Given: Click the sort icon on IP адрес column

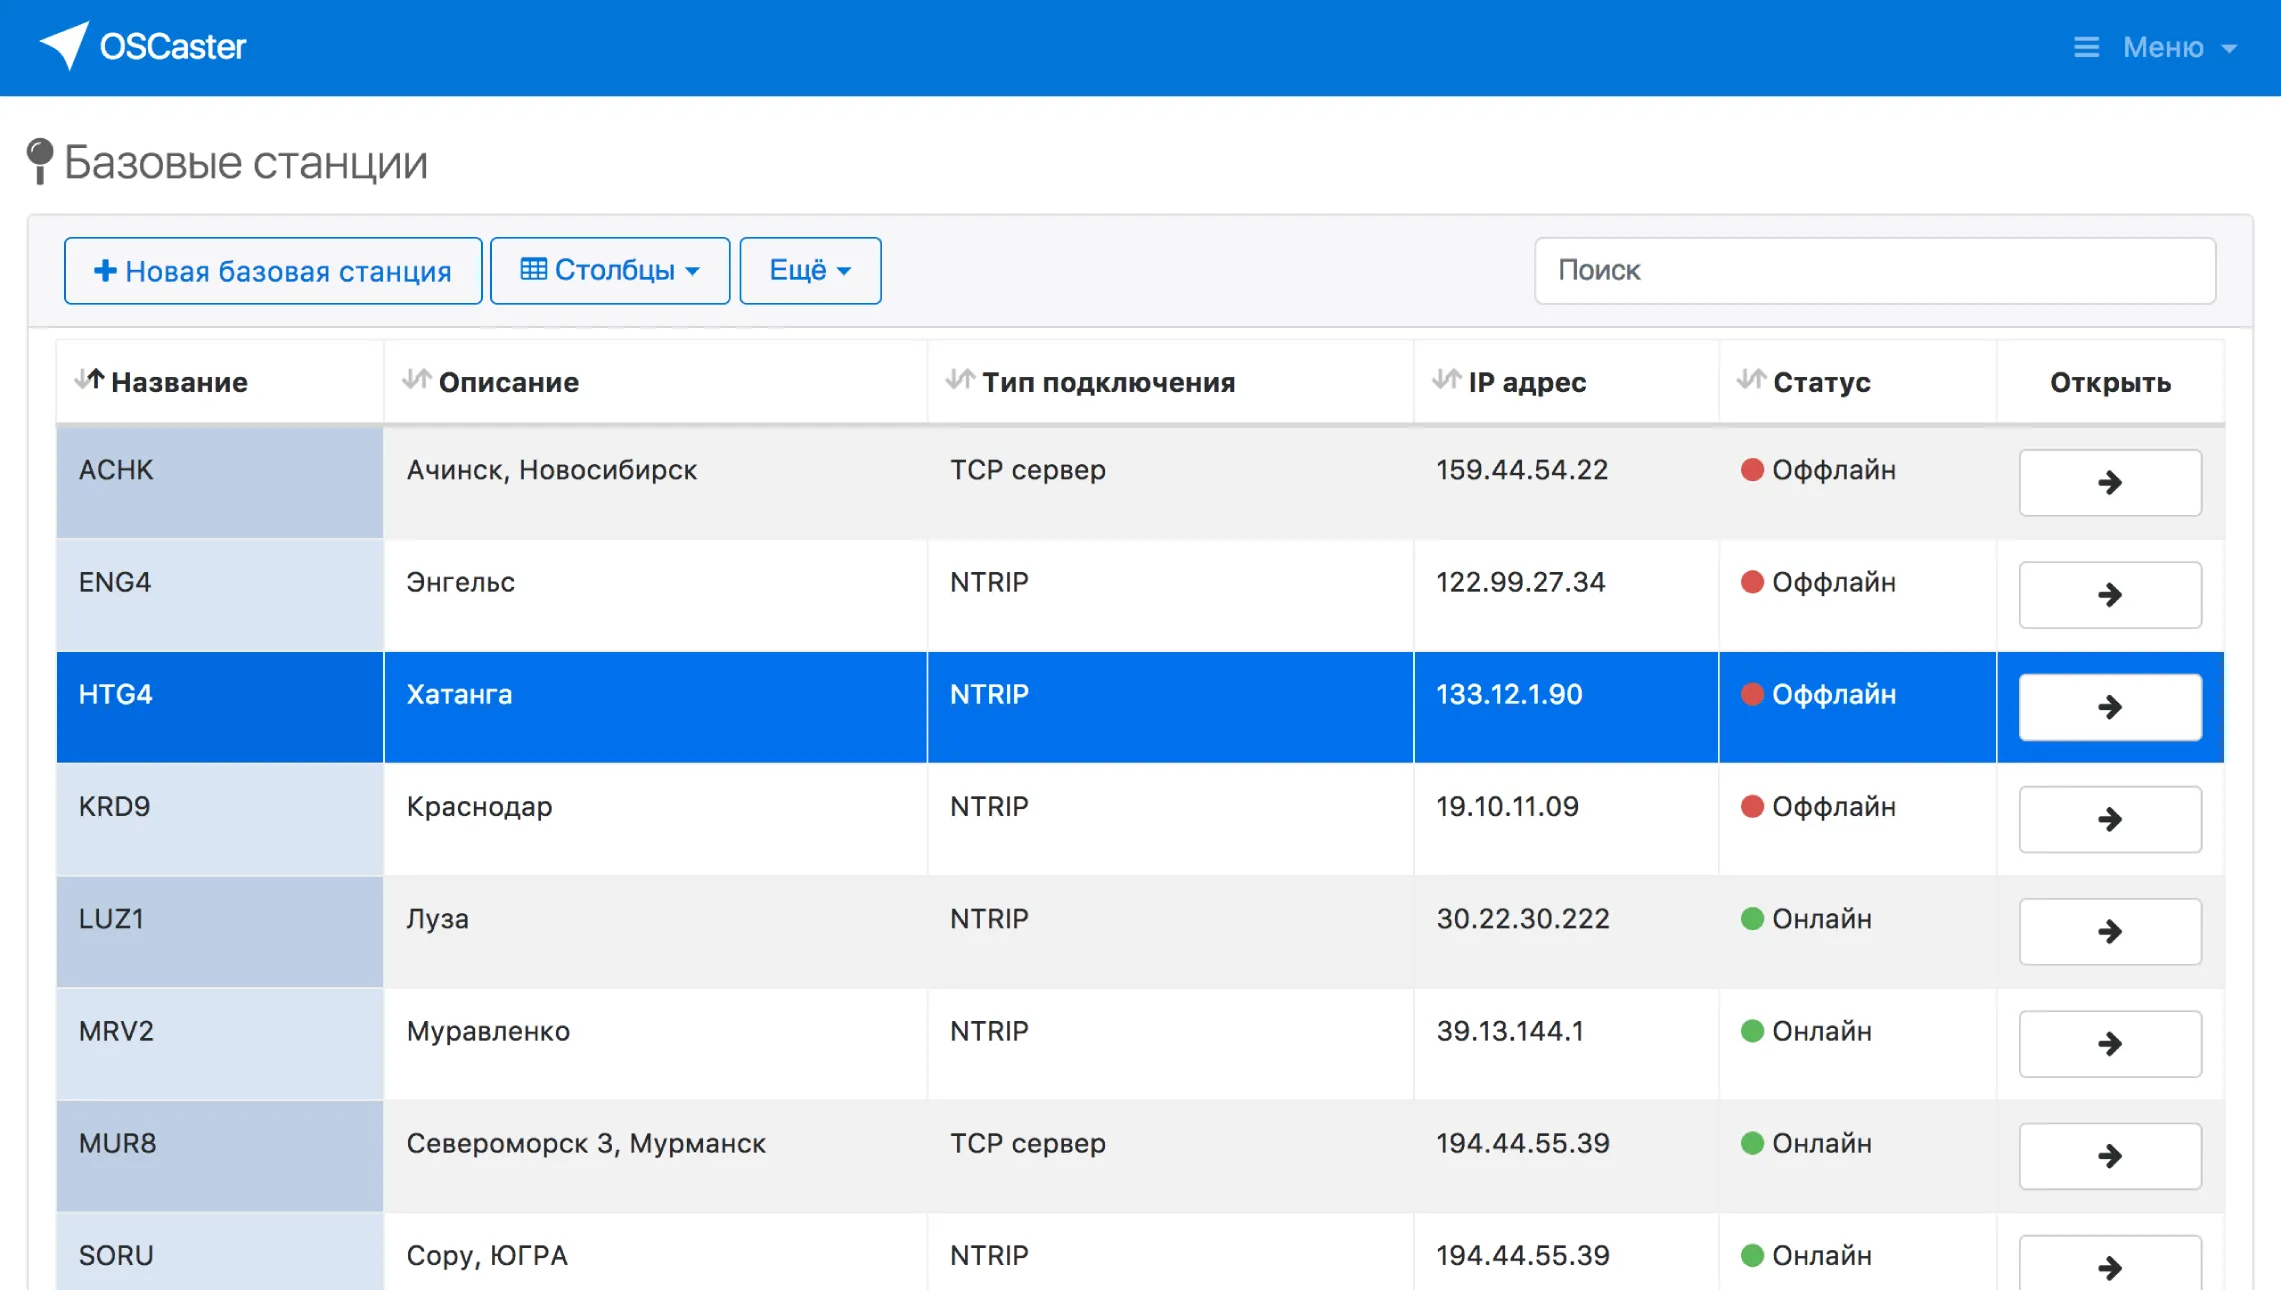Looking at the screenshot, I should point(1447,380).
